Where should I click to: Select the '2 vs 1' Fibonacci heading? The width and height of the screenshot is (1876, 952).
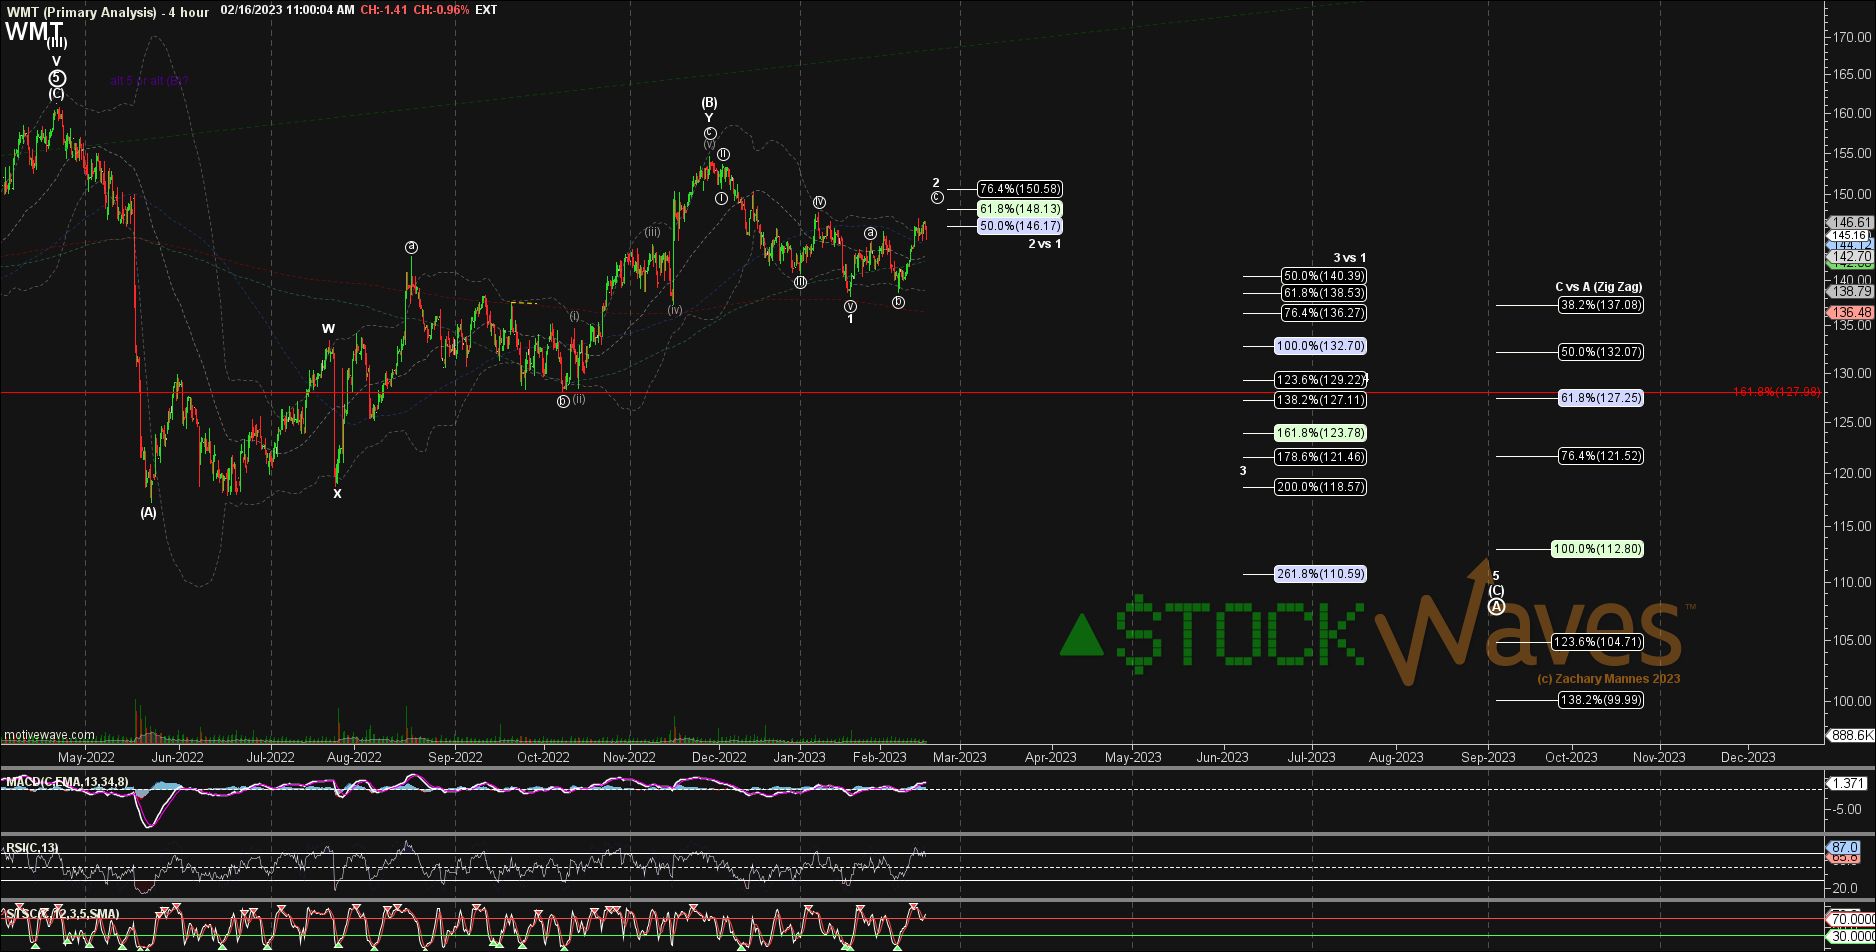click(x=1045, y=244)
